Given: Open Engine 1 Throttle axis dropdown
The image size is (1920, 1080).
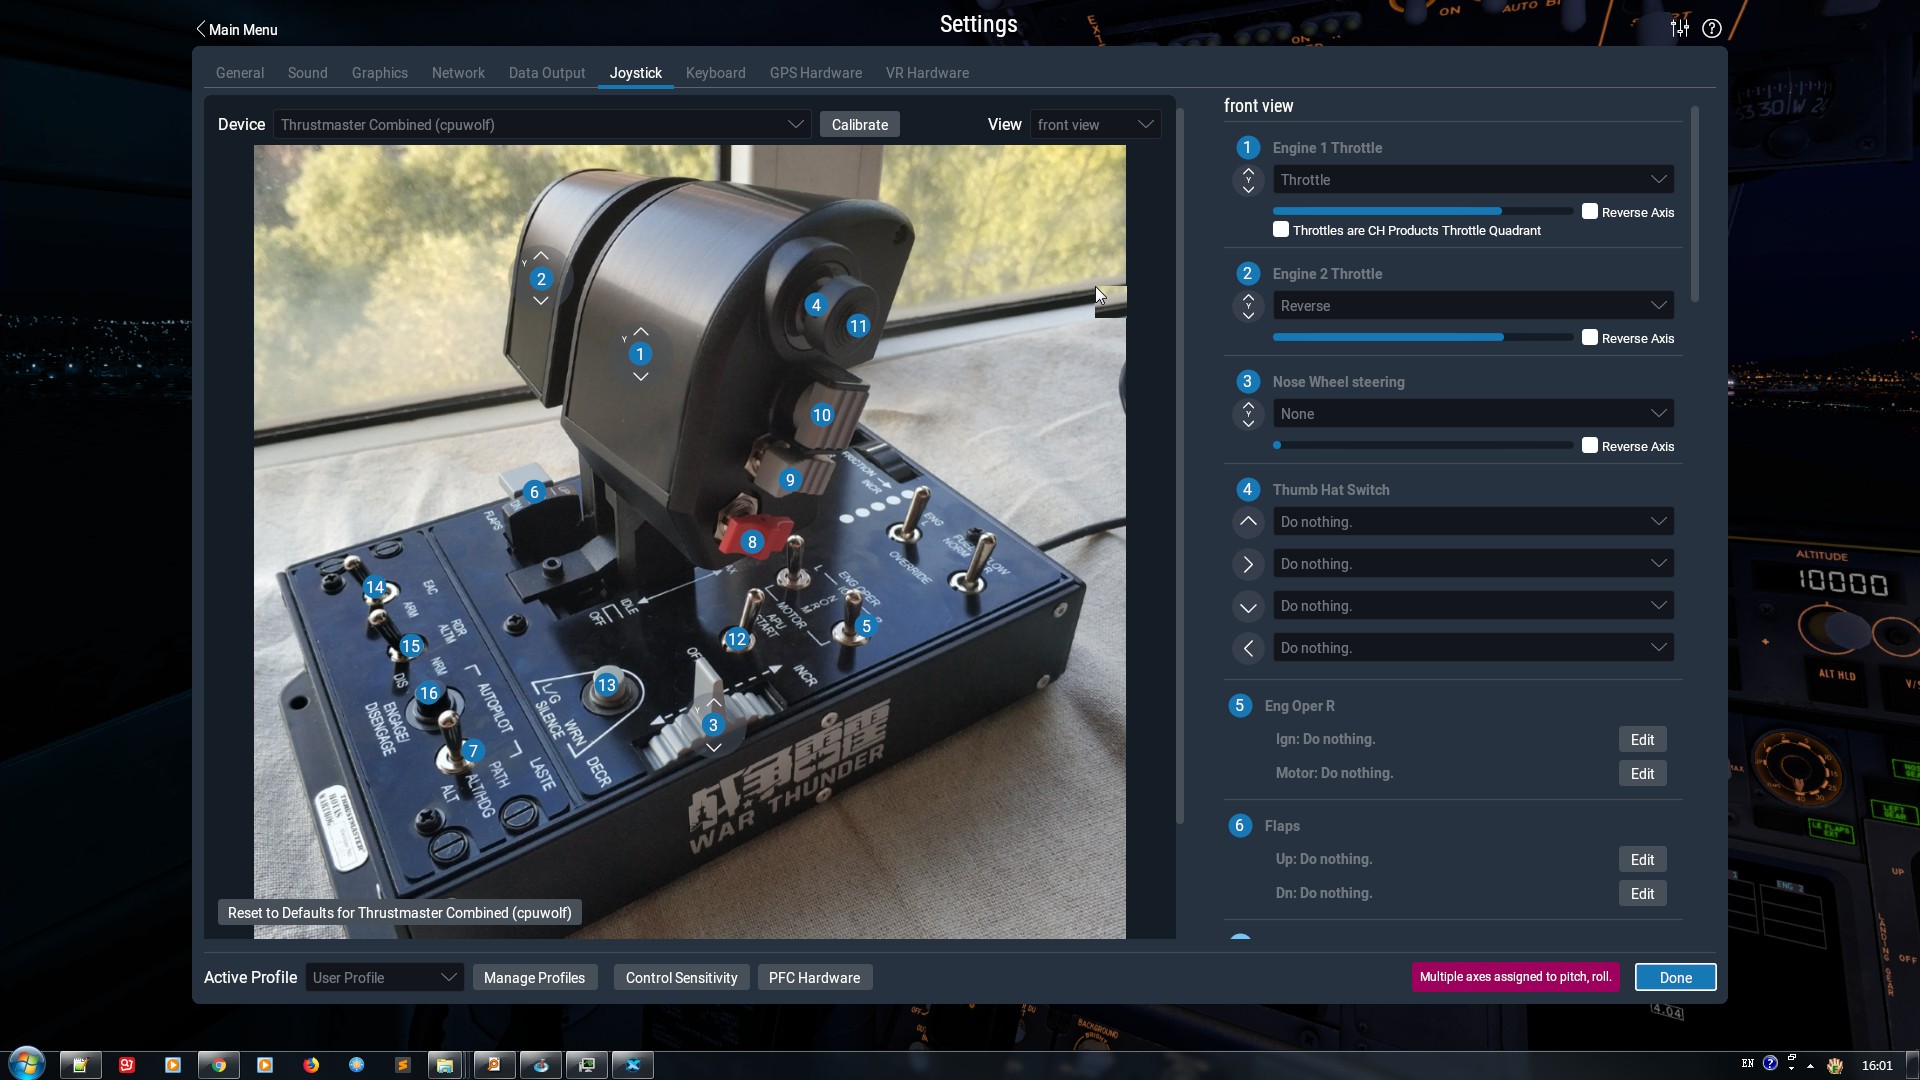Looking at the screenshot, I should pyautogui.click(x=1473, y=180).
